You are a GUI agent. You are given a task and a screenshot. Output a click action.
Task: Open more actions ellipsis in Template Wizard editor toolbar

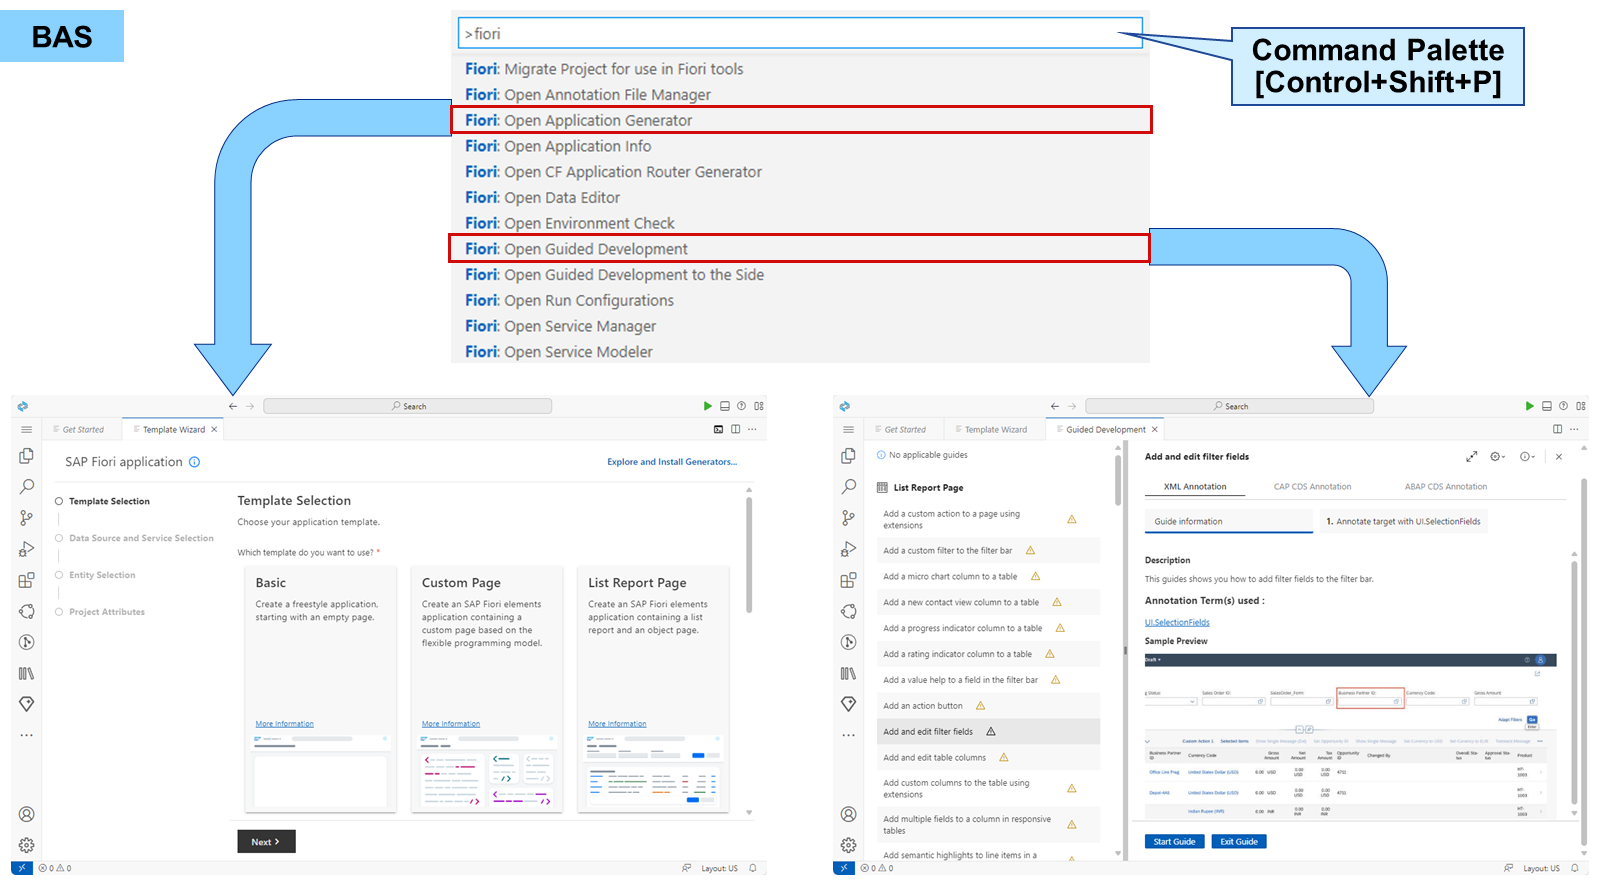tap(753, 429)
